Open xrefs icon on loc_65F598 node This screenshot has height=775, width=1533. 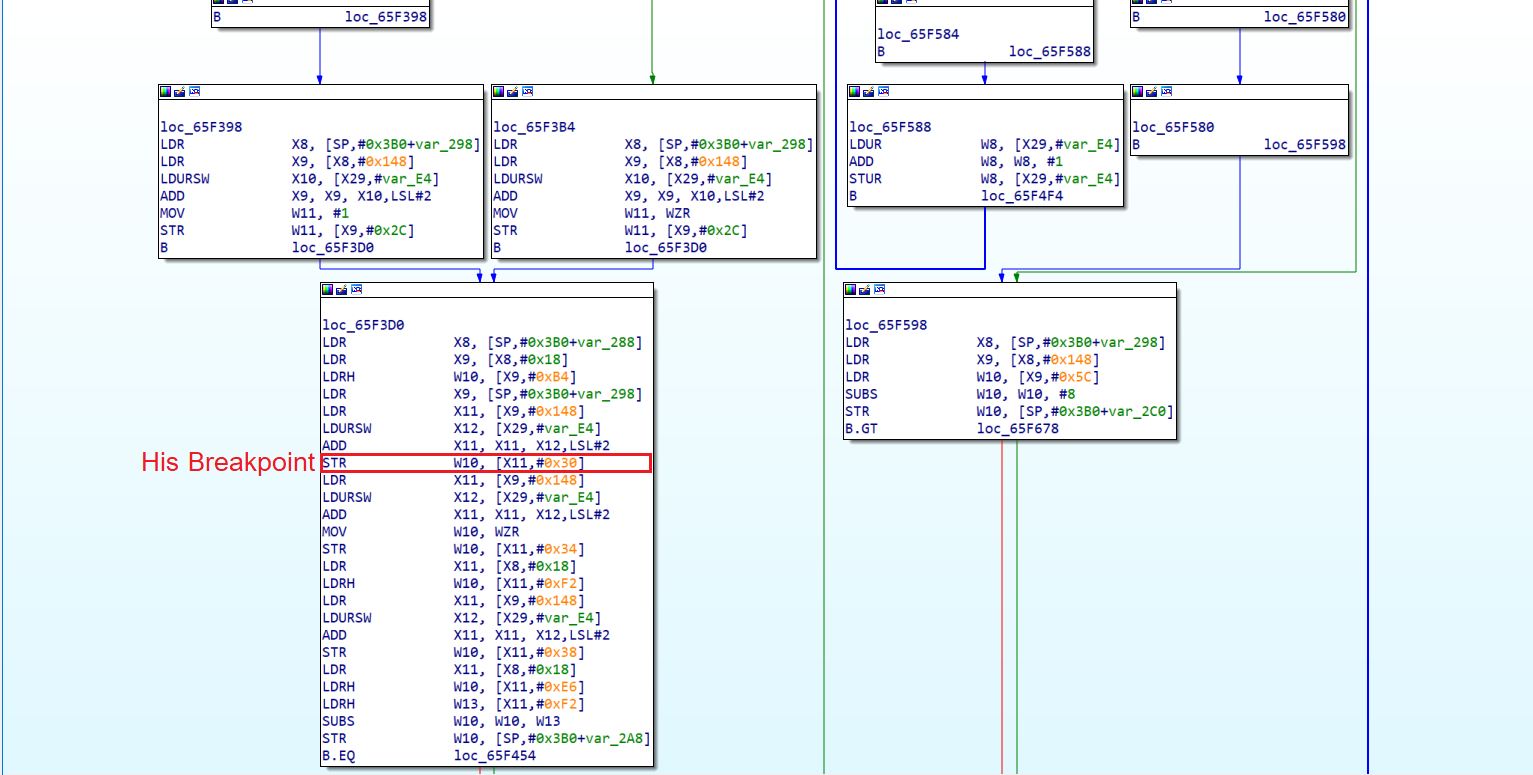click(x=879, y=289)
